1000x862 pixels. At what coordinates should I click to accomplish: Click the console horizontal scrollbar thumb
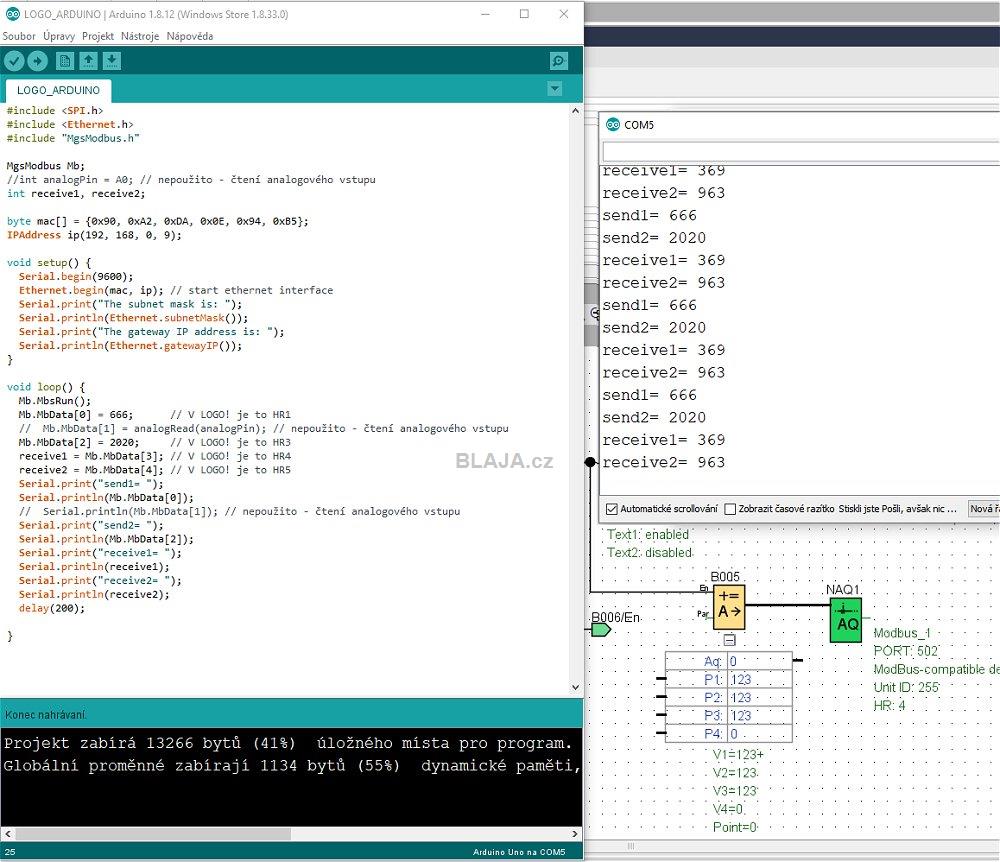click(153, 834)
